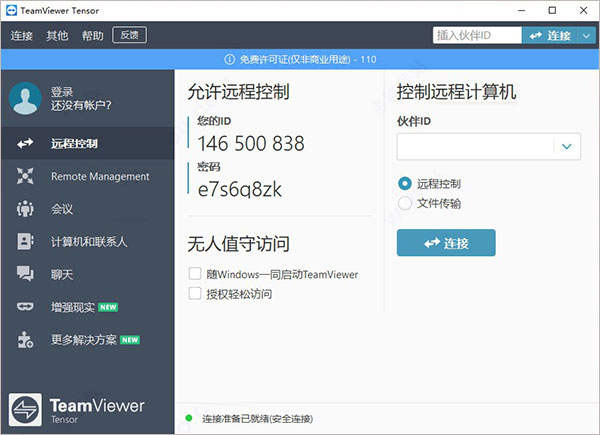Open the 其他 menu
The width and height of the screenshot is (600, 435).
coord(57,36)
